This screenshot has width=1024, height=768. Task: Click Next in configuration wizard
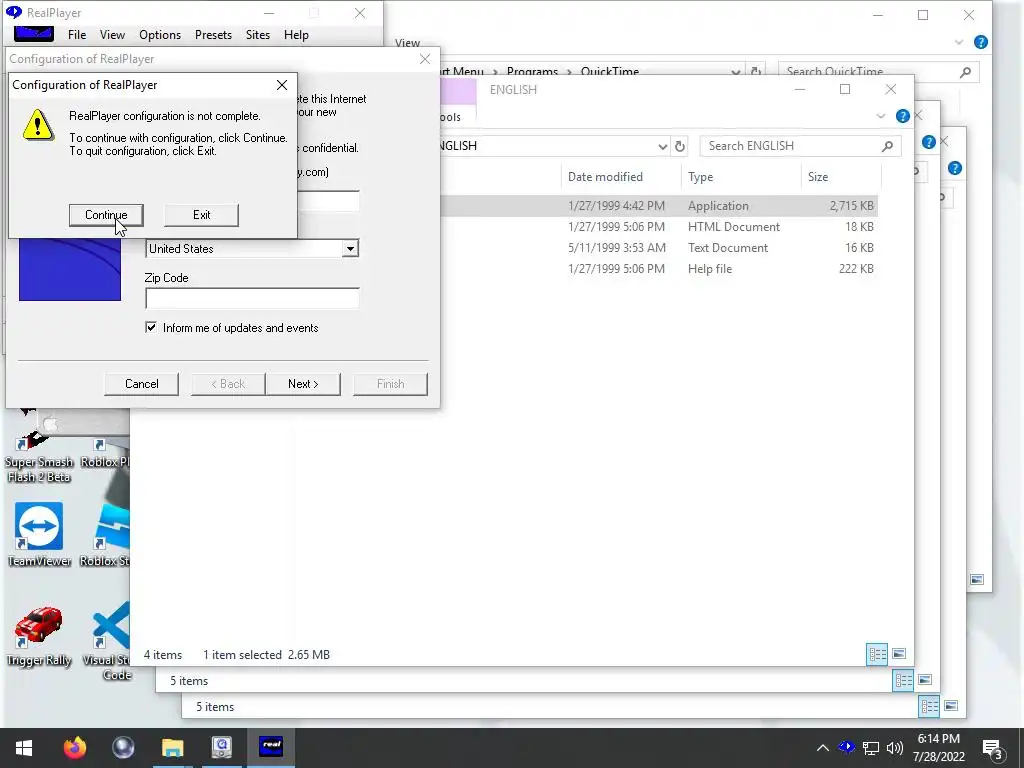[x=303, y=384]
